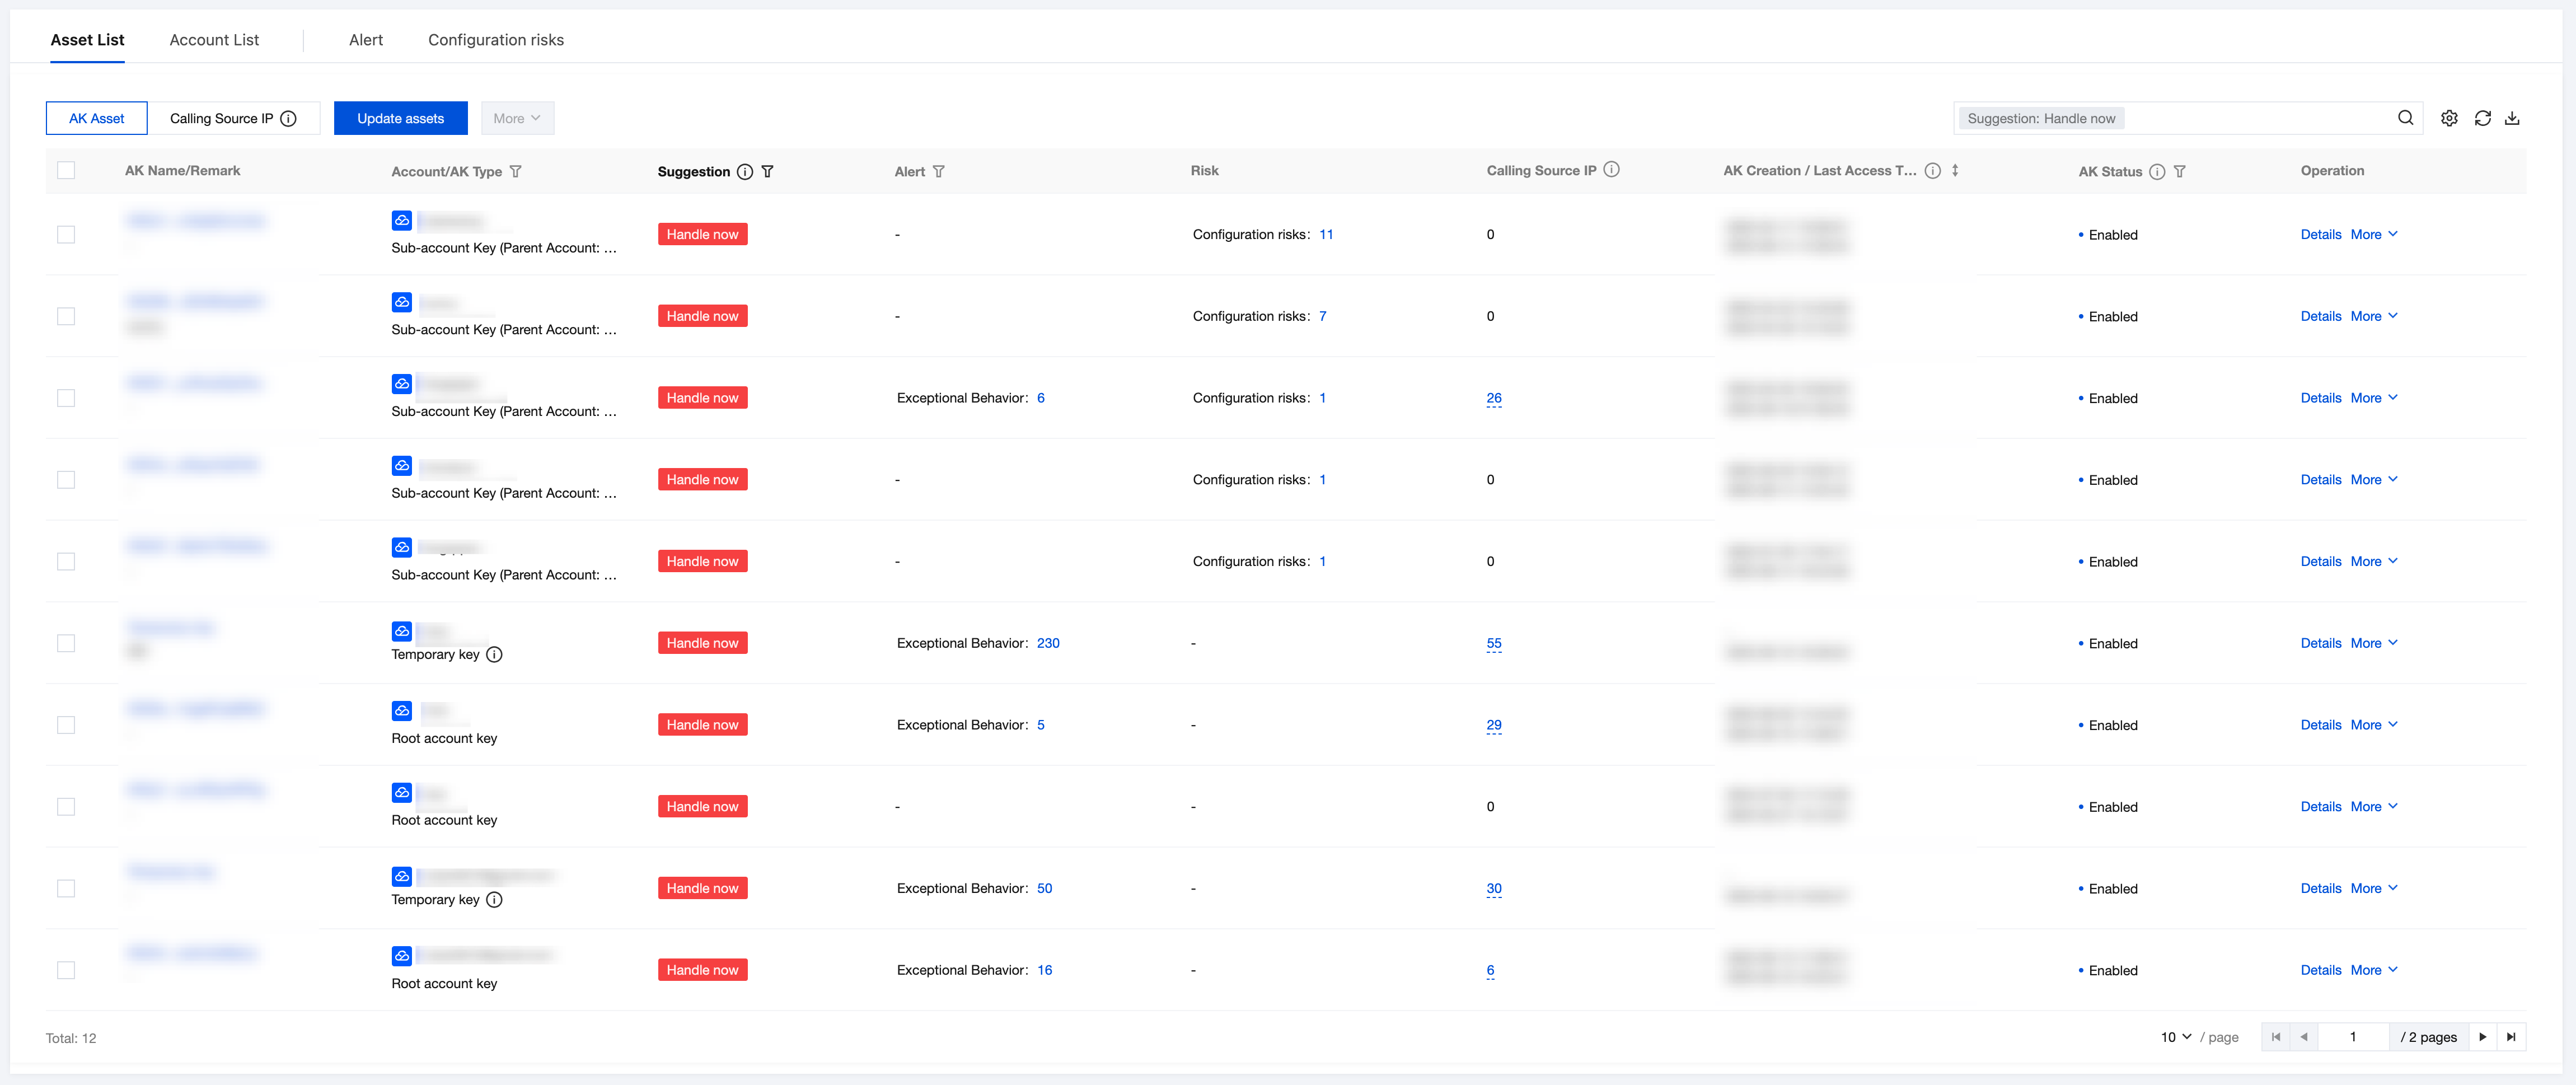Click the Update assets button
Image resolution: width=2576 pixels, height=1085 pixels.
(400, 118)
